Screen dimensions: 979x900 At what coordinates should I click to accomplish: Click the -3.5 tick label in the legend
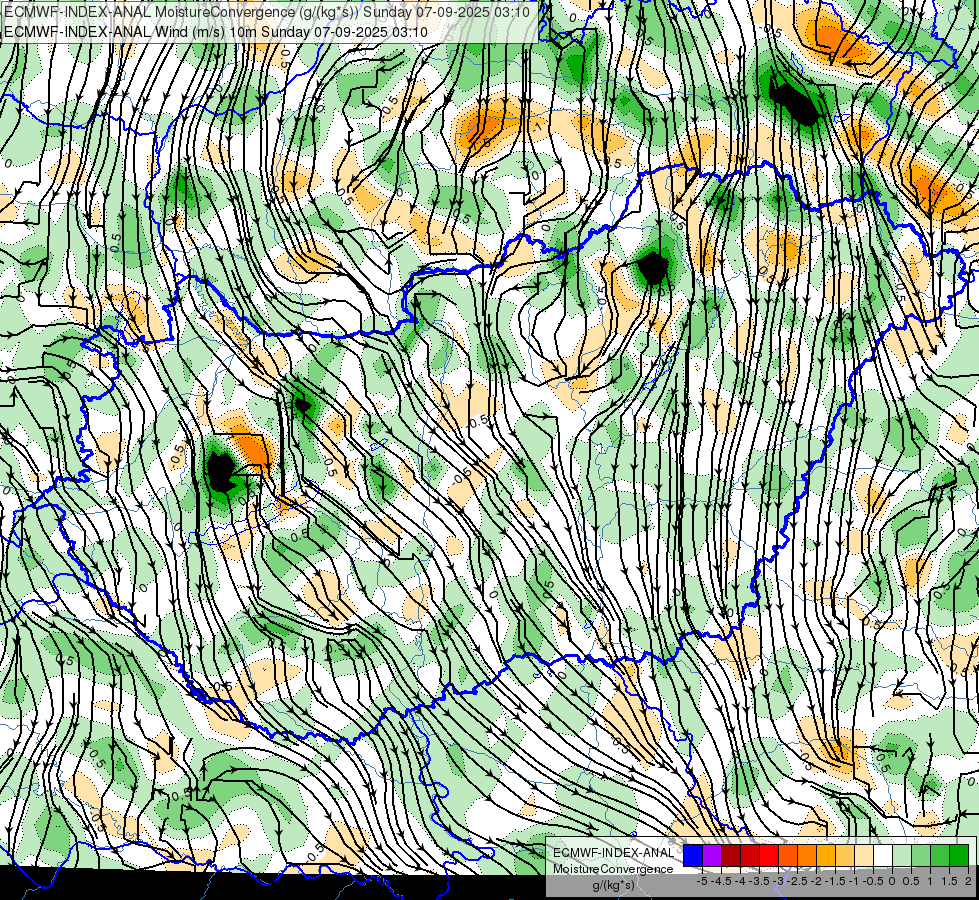click(759, 881)
